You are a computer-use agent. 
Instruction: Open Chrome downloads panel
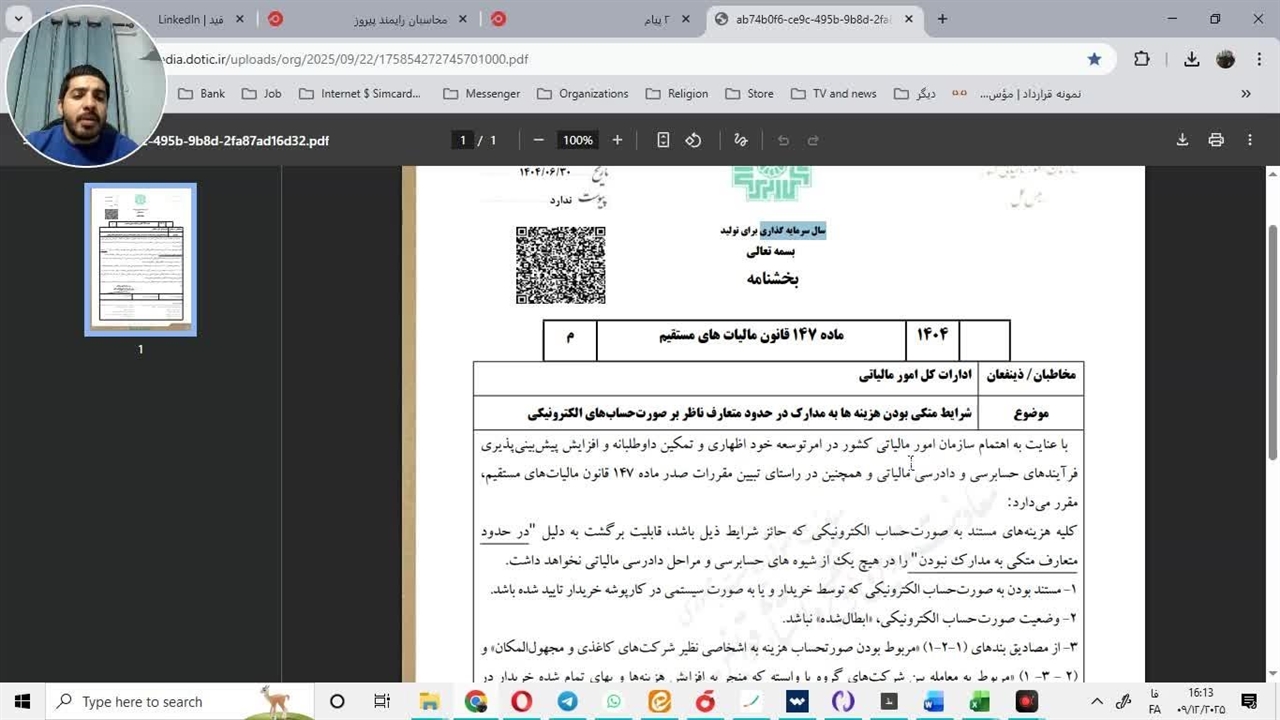click(x=1192, y=59)
